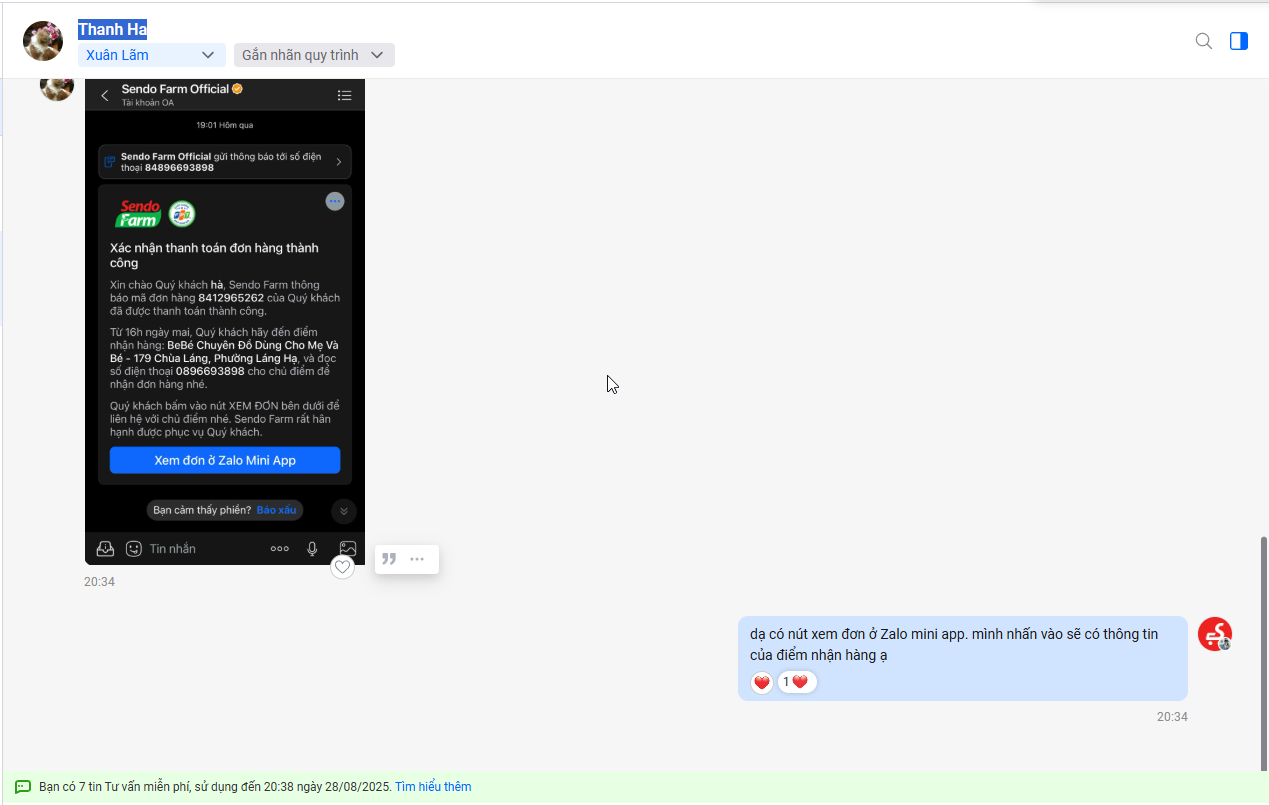Viewport: 1269px width, 805px height.
Task: Select the Thanh Ha contact name
Action: (113, 29)
